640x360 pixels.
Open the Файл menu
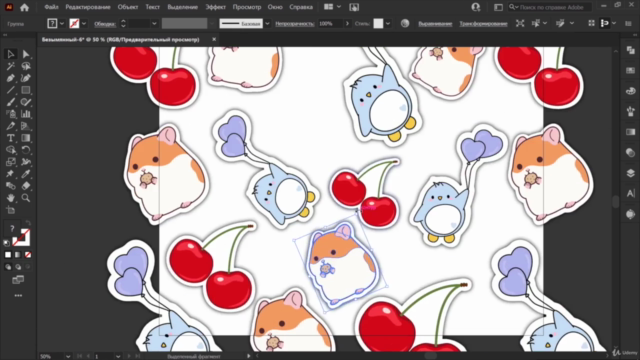coord(51,7)
